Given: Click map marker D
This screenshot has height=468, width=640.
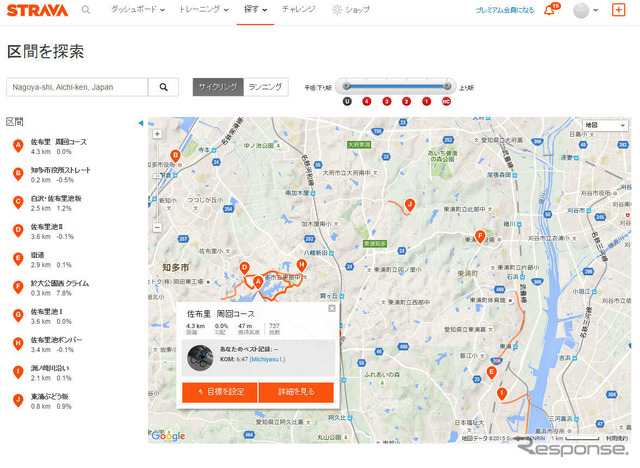Looking at the screenshot, I should (x=244, y=268).
